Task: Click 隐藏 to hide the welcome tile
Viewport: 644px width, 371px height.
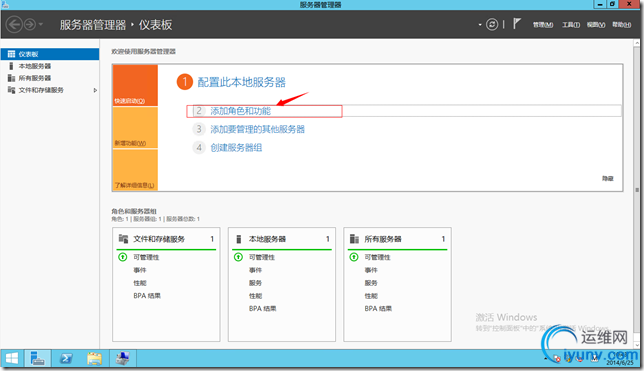Action: point(607,178)
